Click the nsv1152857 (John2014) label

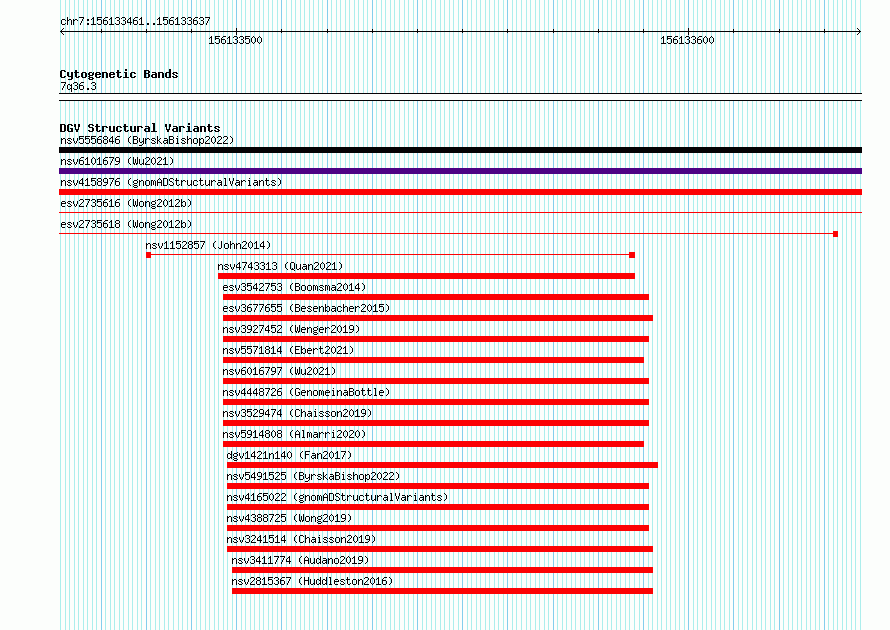[x=208, y=245]
